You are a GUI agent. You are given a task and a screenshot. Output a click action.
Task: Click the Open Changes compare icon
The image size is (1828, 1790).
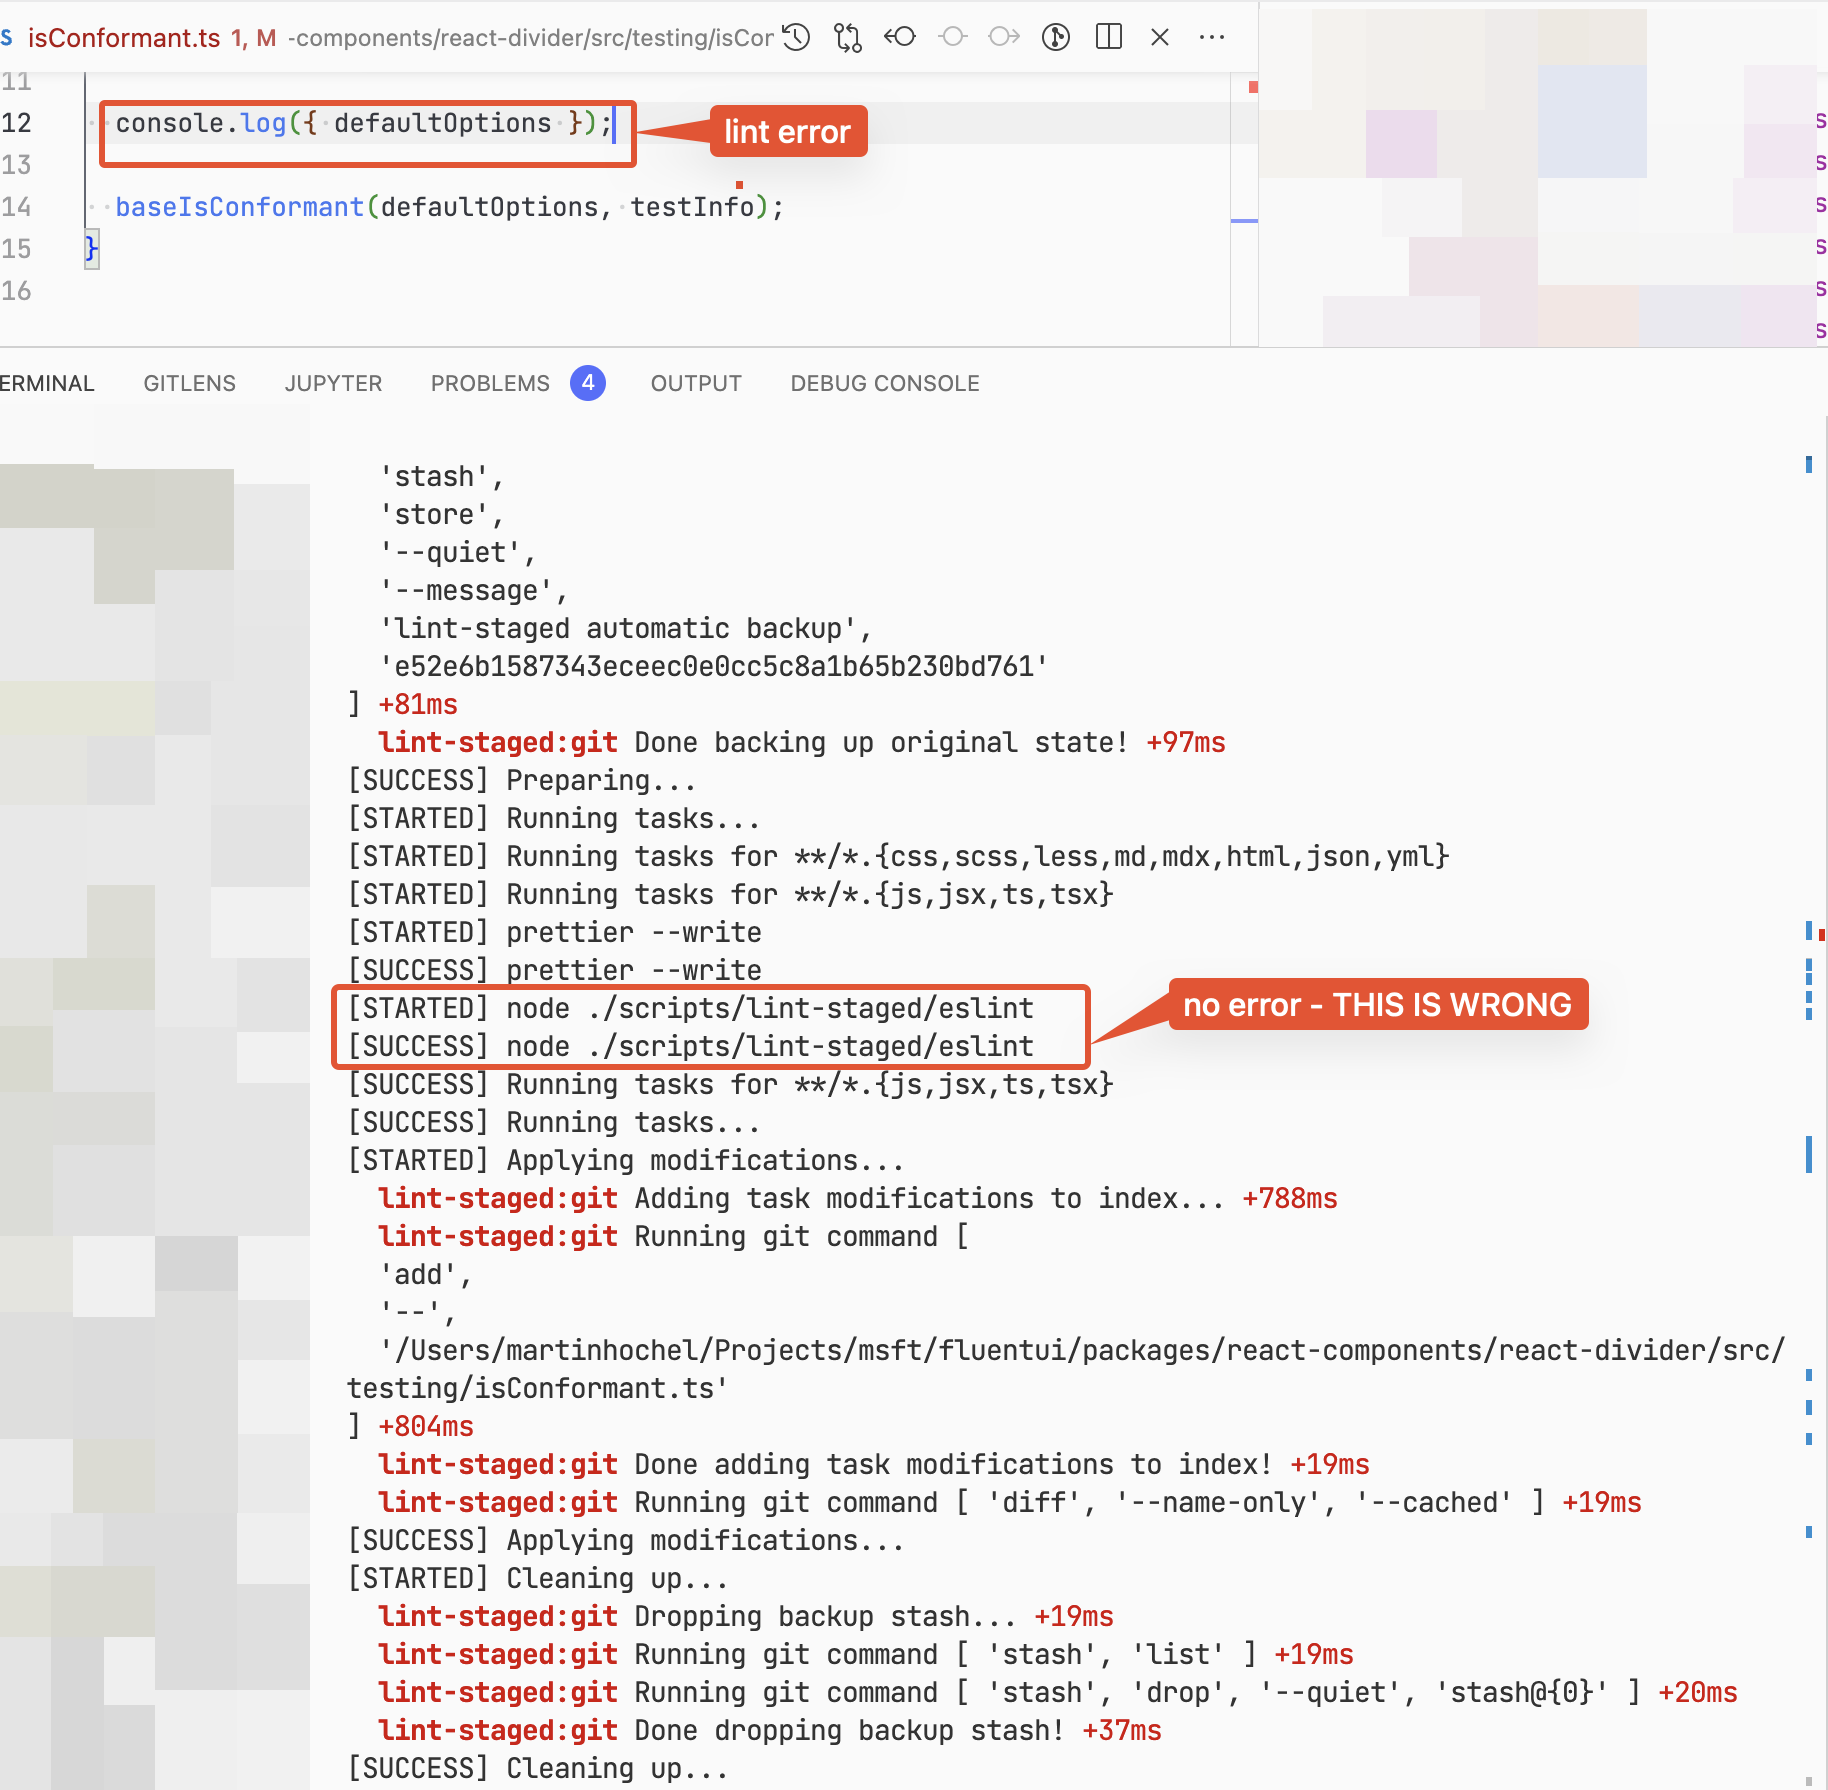(x=847, y=37)
